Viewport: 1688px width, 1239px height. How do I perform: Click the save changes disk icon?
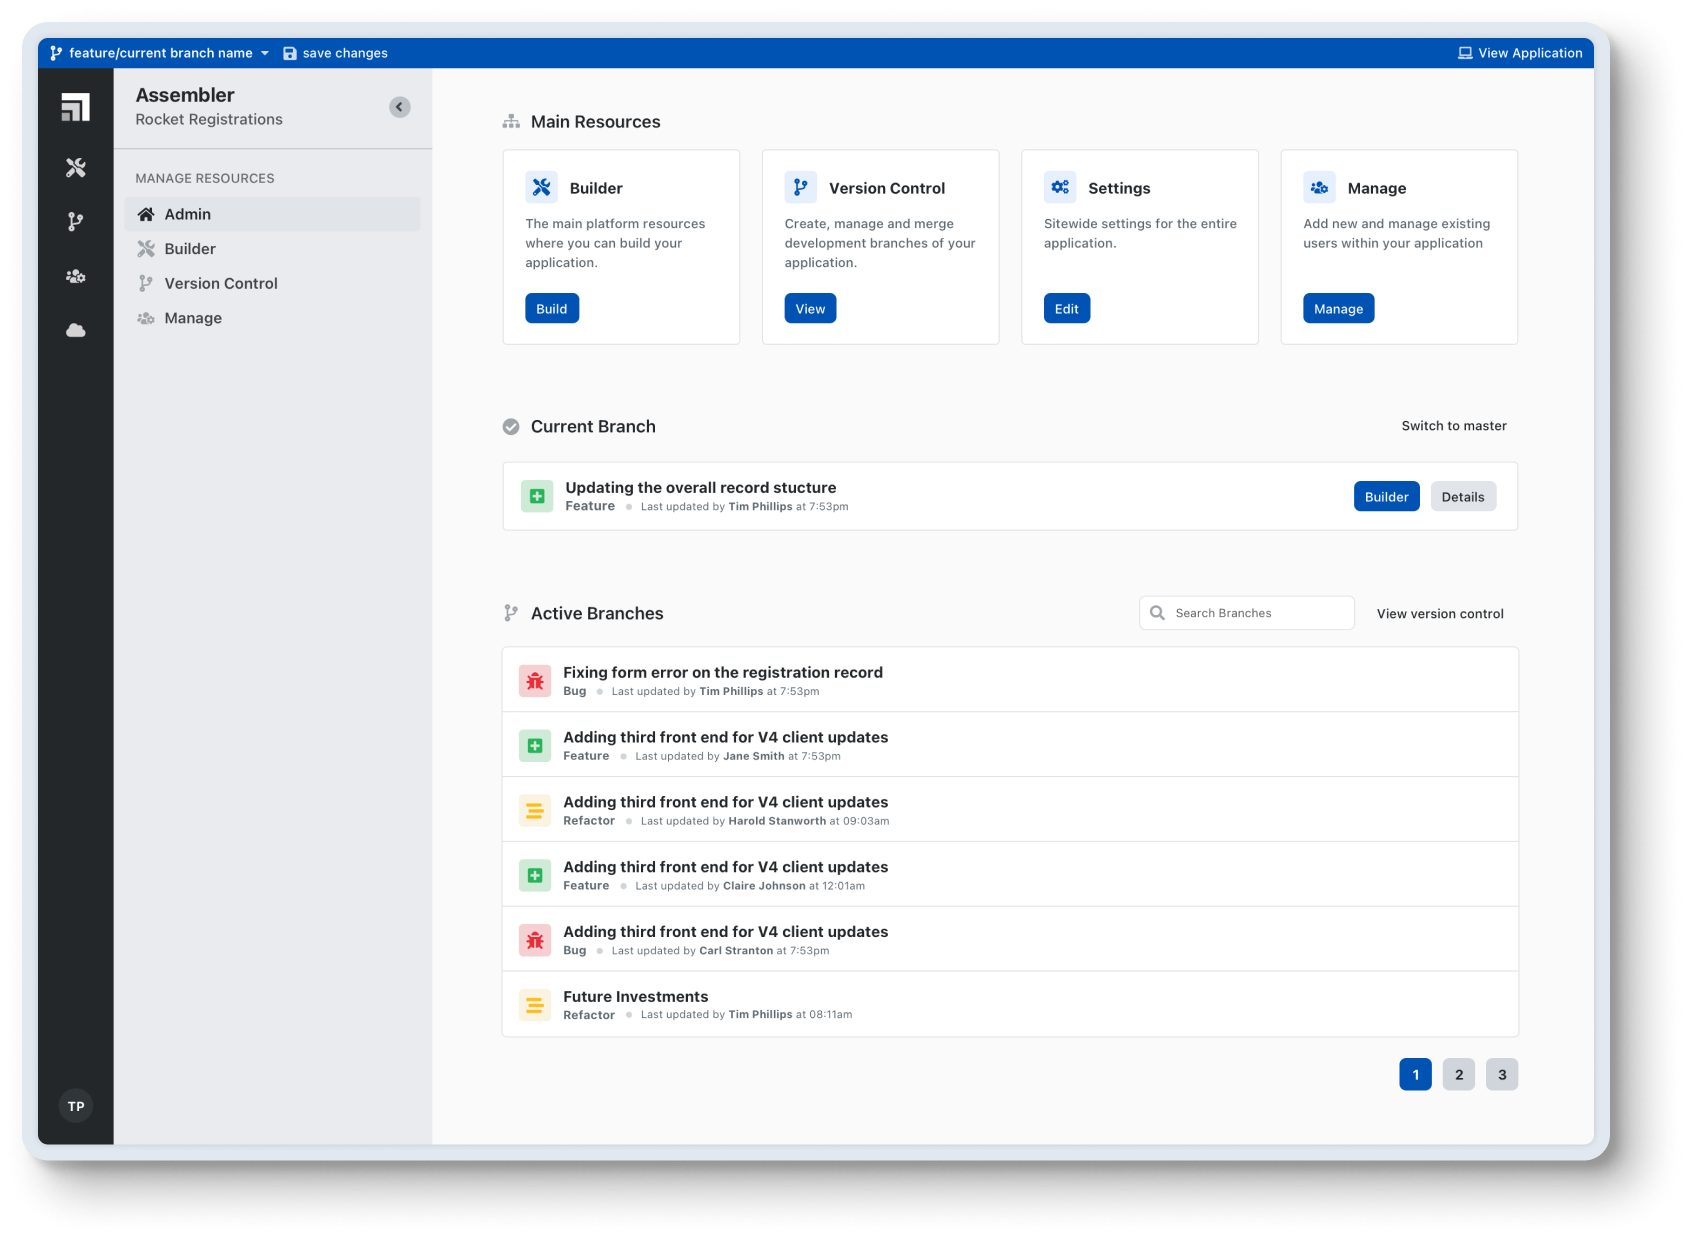tap(289, 53)
